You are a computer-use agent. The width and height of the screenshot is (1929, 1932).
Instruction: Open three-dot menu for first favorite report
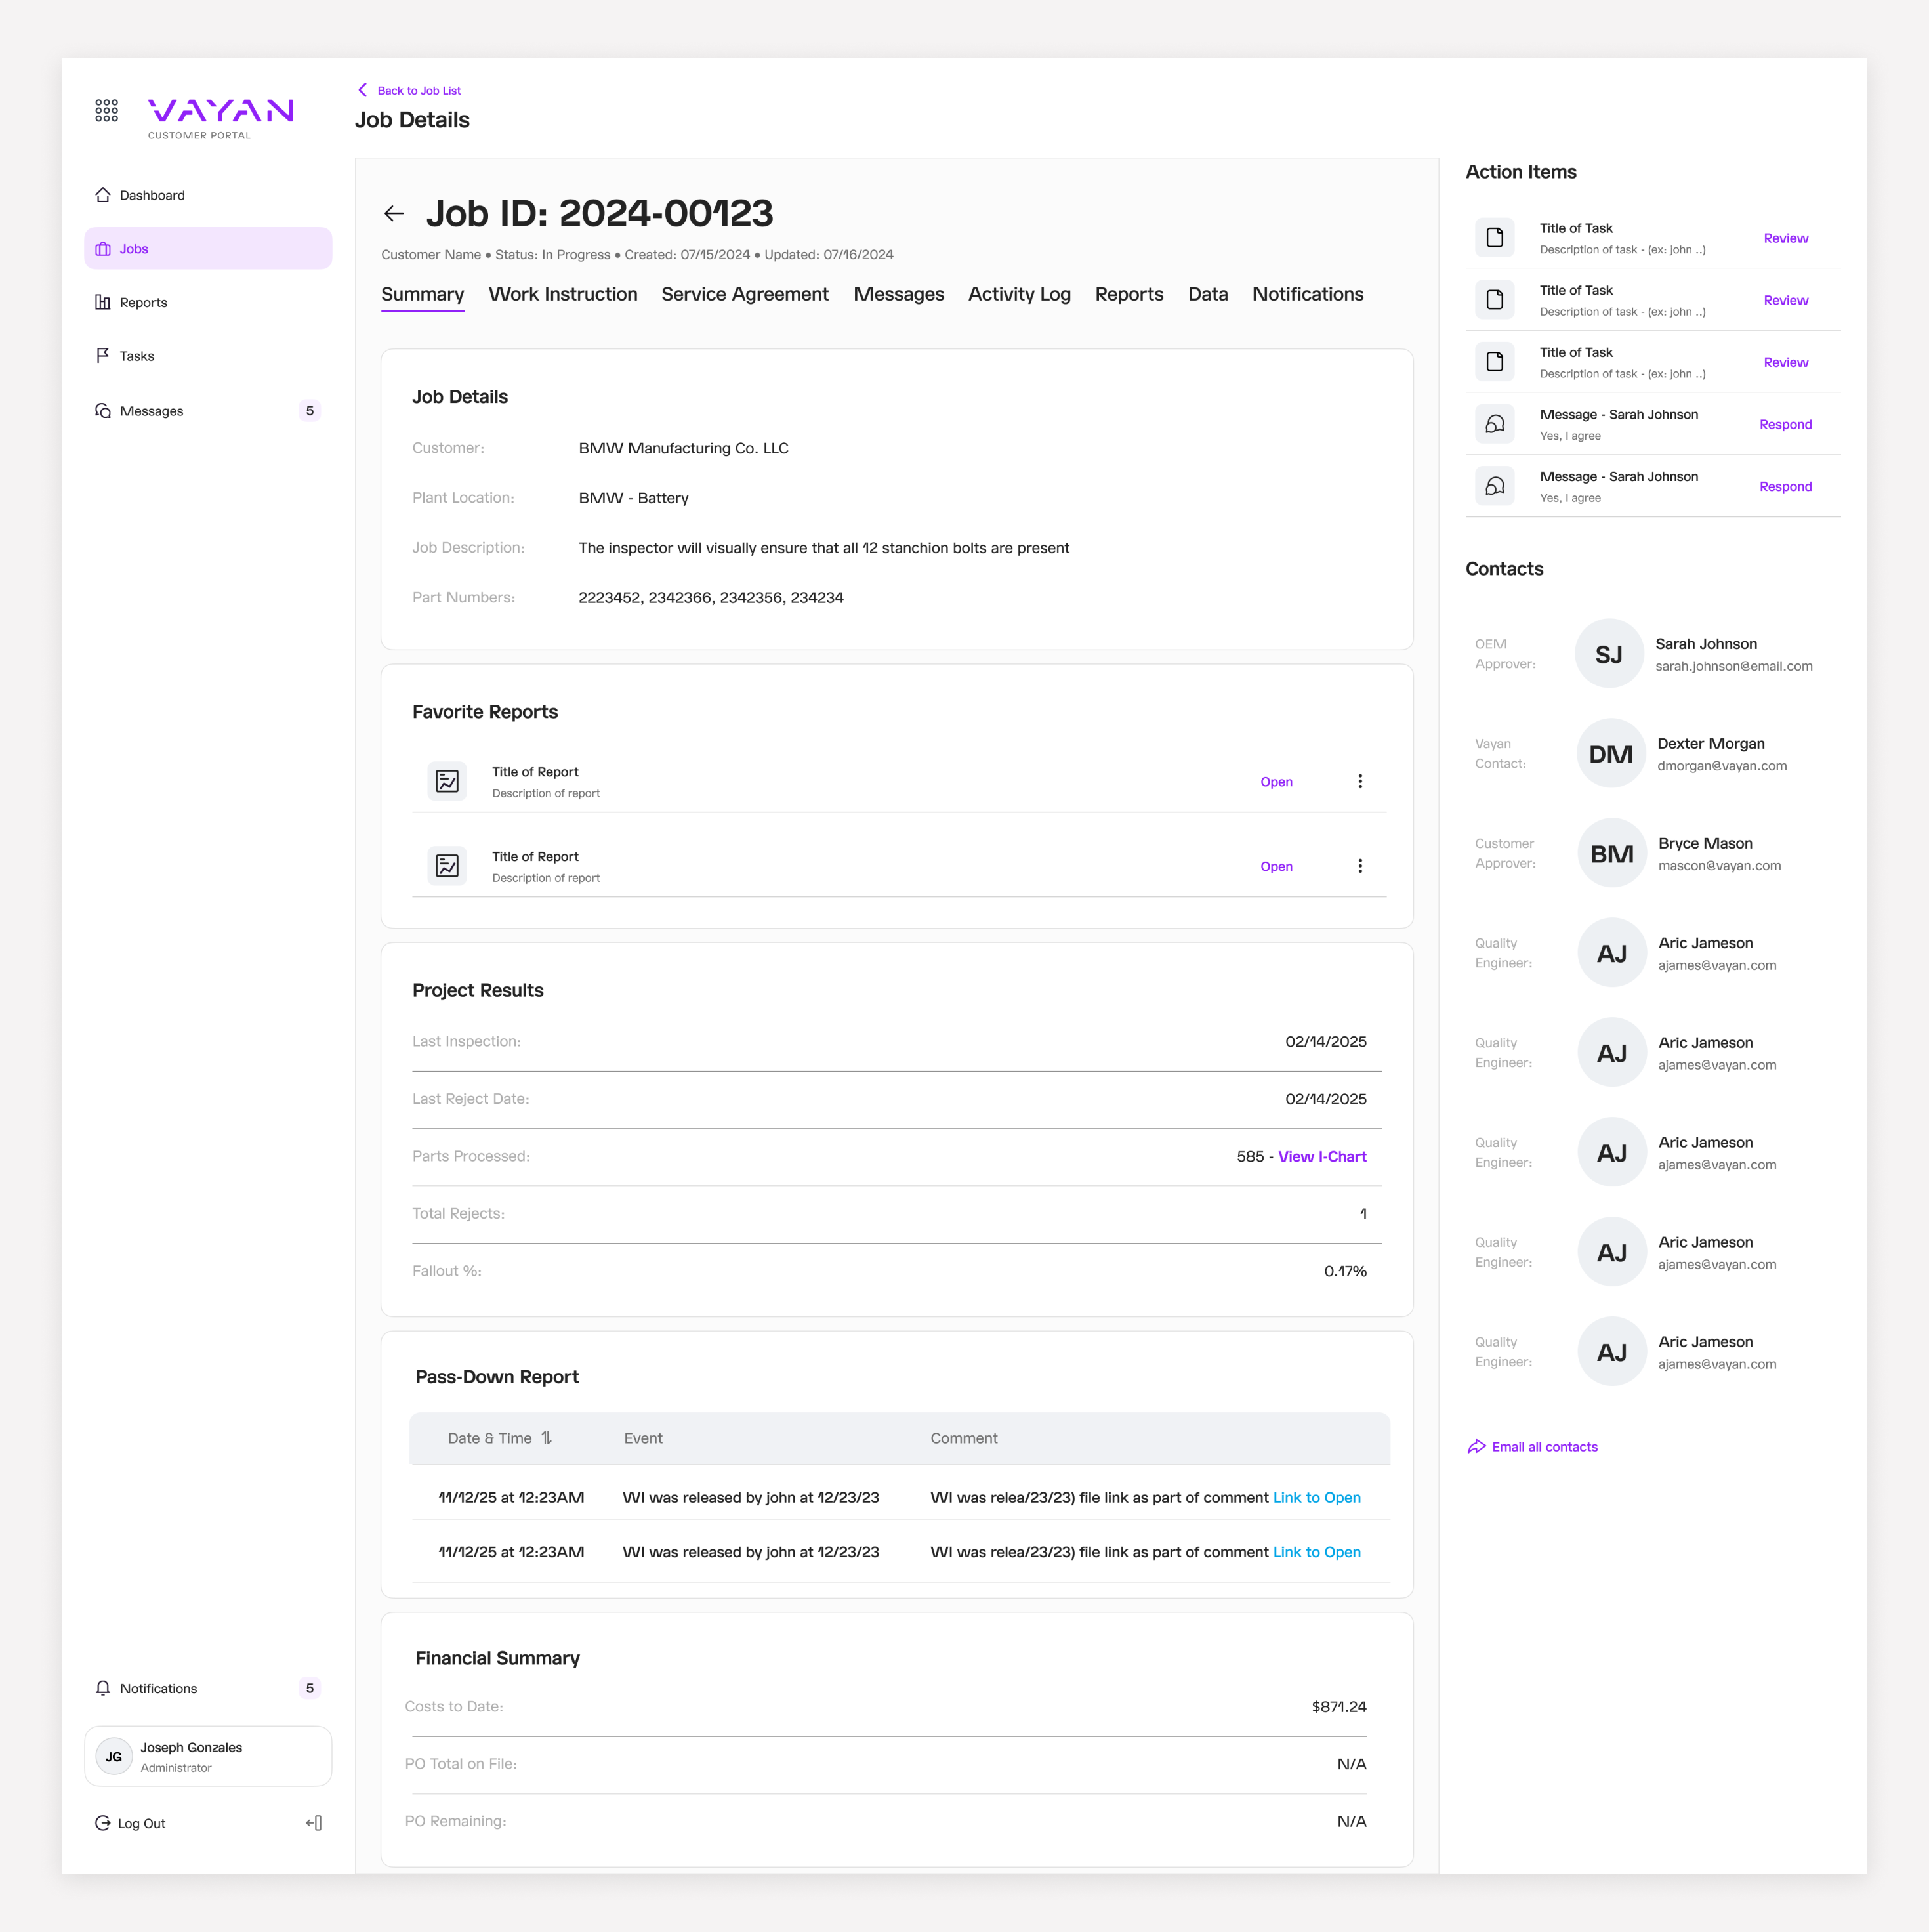pyautogui.click(x=1360, y=781)
